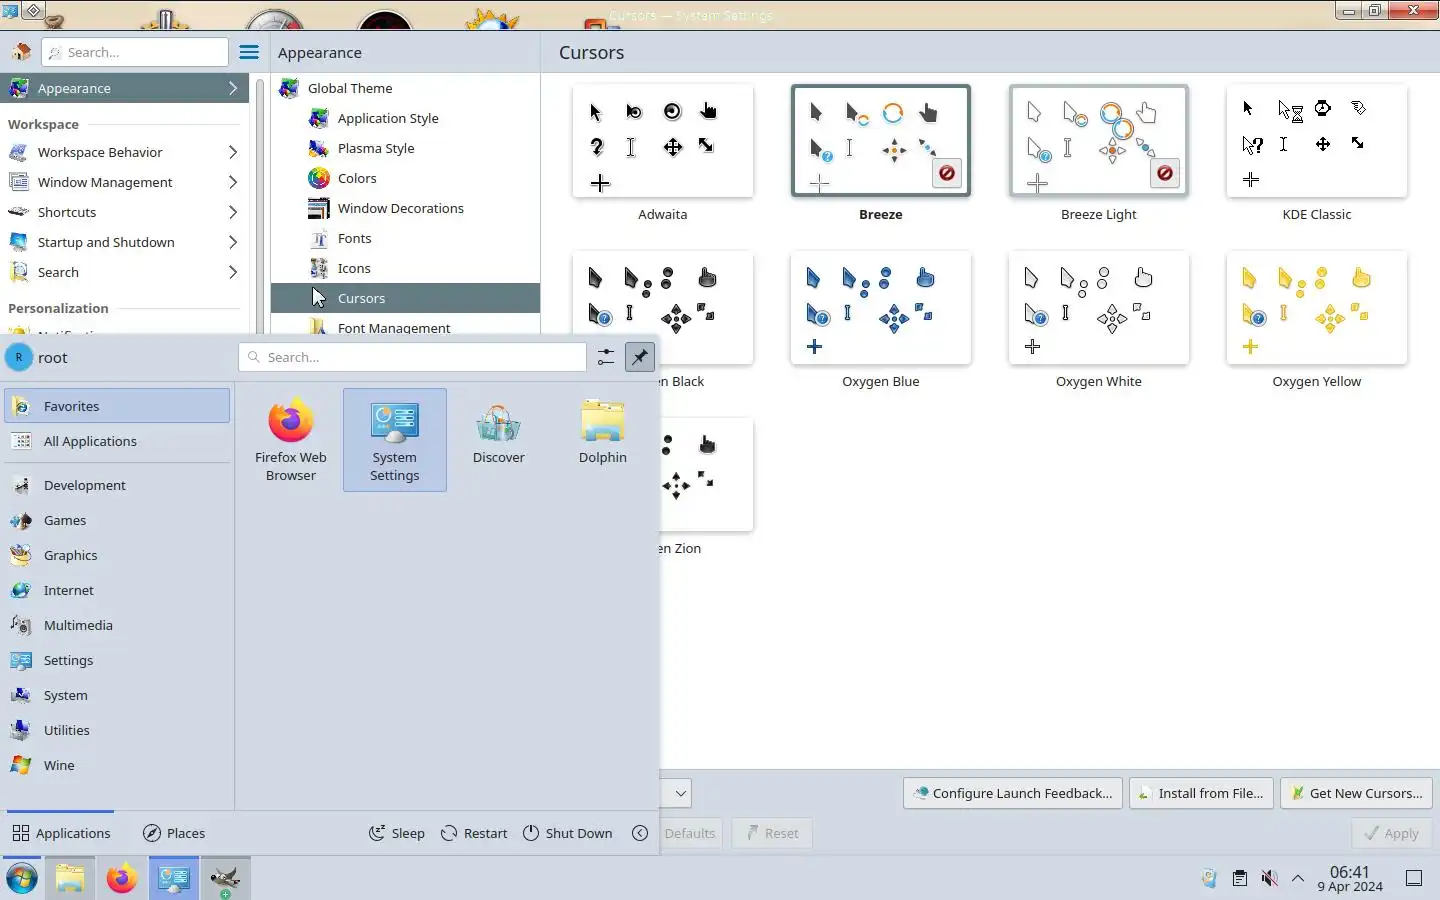Expand the Search settings category
1440x900 pixels.
[x=232, y=272]
